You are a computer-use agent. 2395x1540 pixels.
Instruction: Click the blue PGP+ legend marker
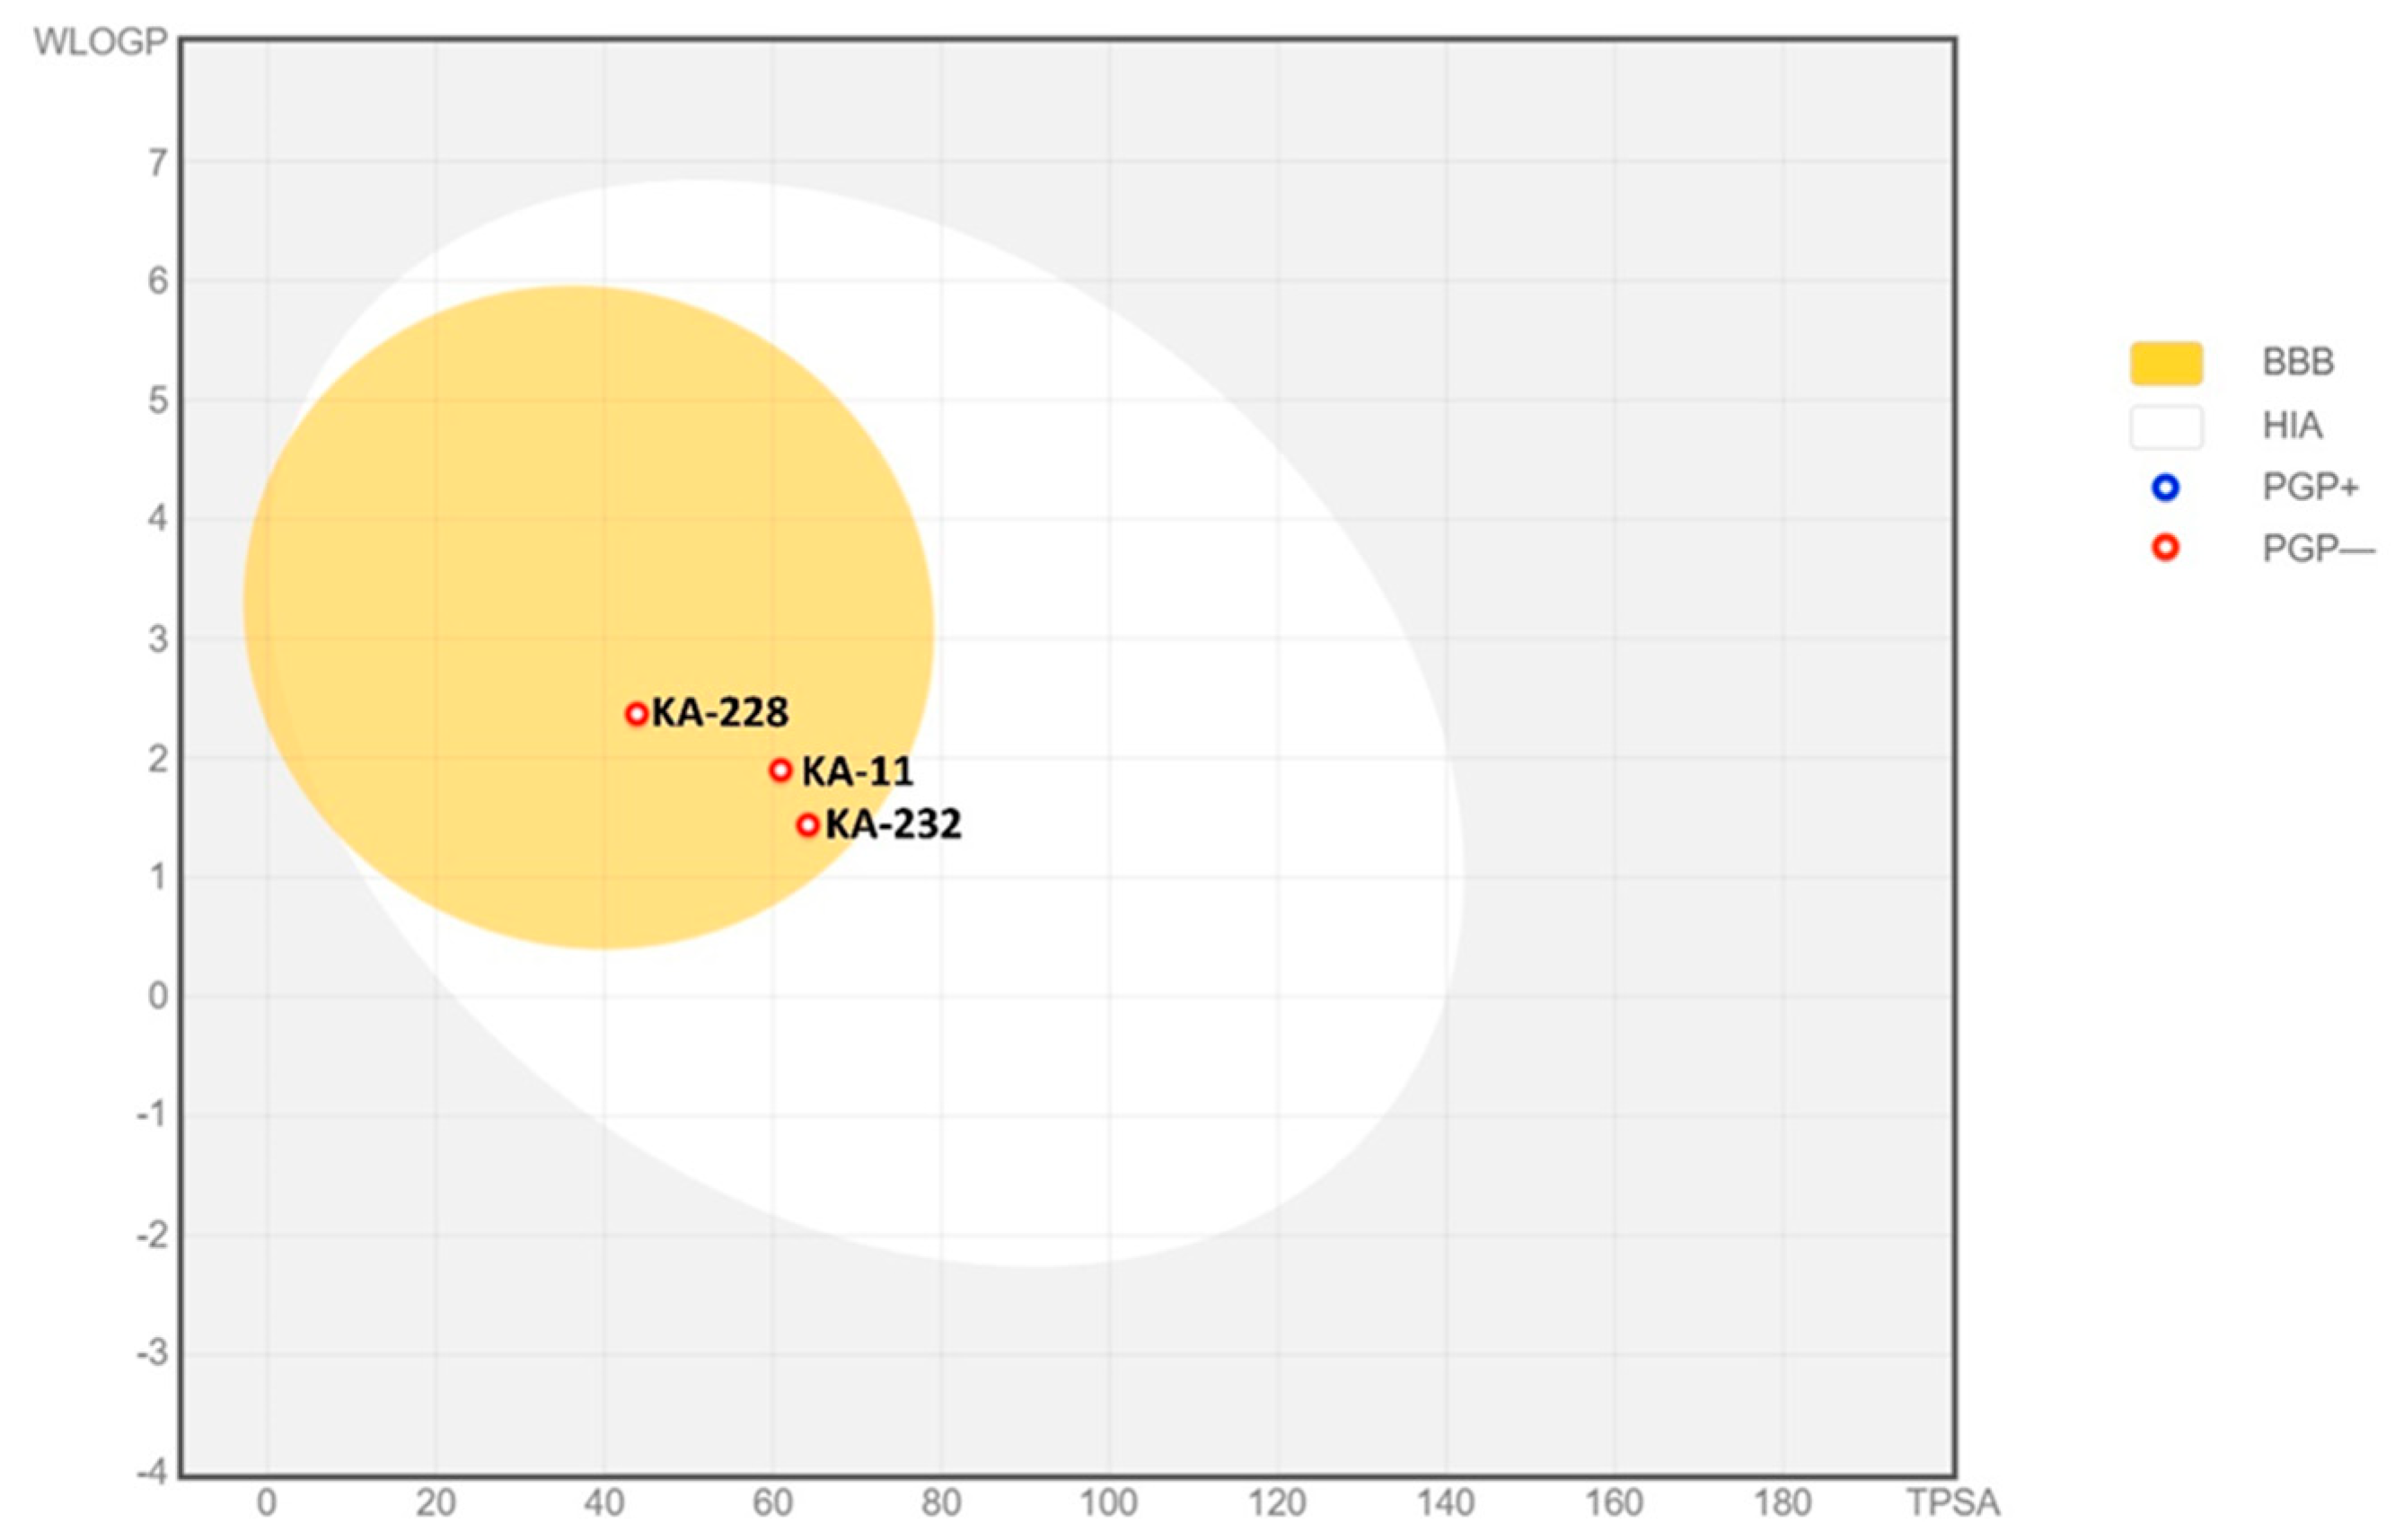point(2165,488)
